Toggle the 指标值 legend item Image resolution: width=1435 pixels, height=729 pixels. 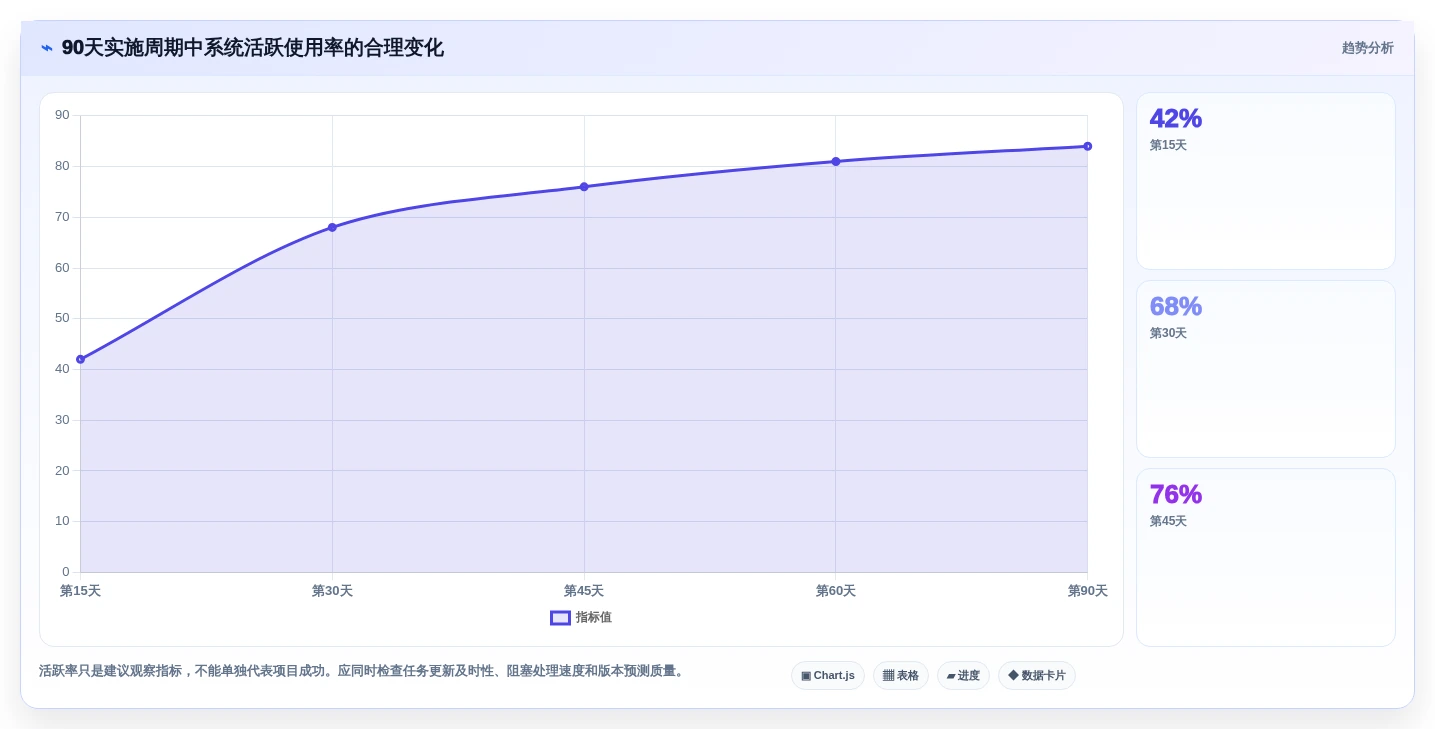tap(581, 618)
